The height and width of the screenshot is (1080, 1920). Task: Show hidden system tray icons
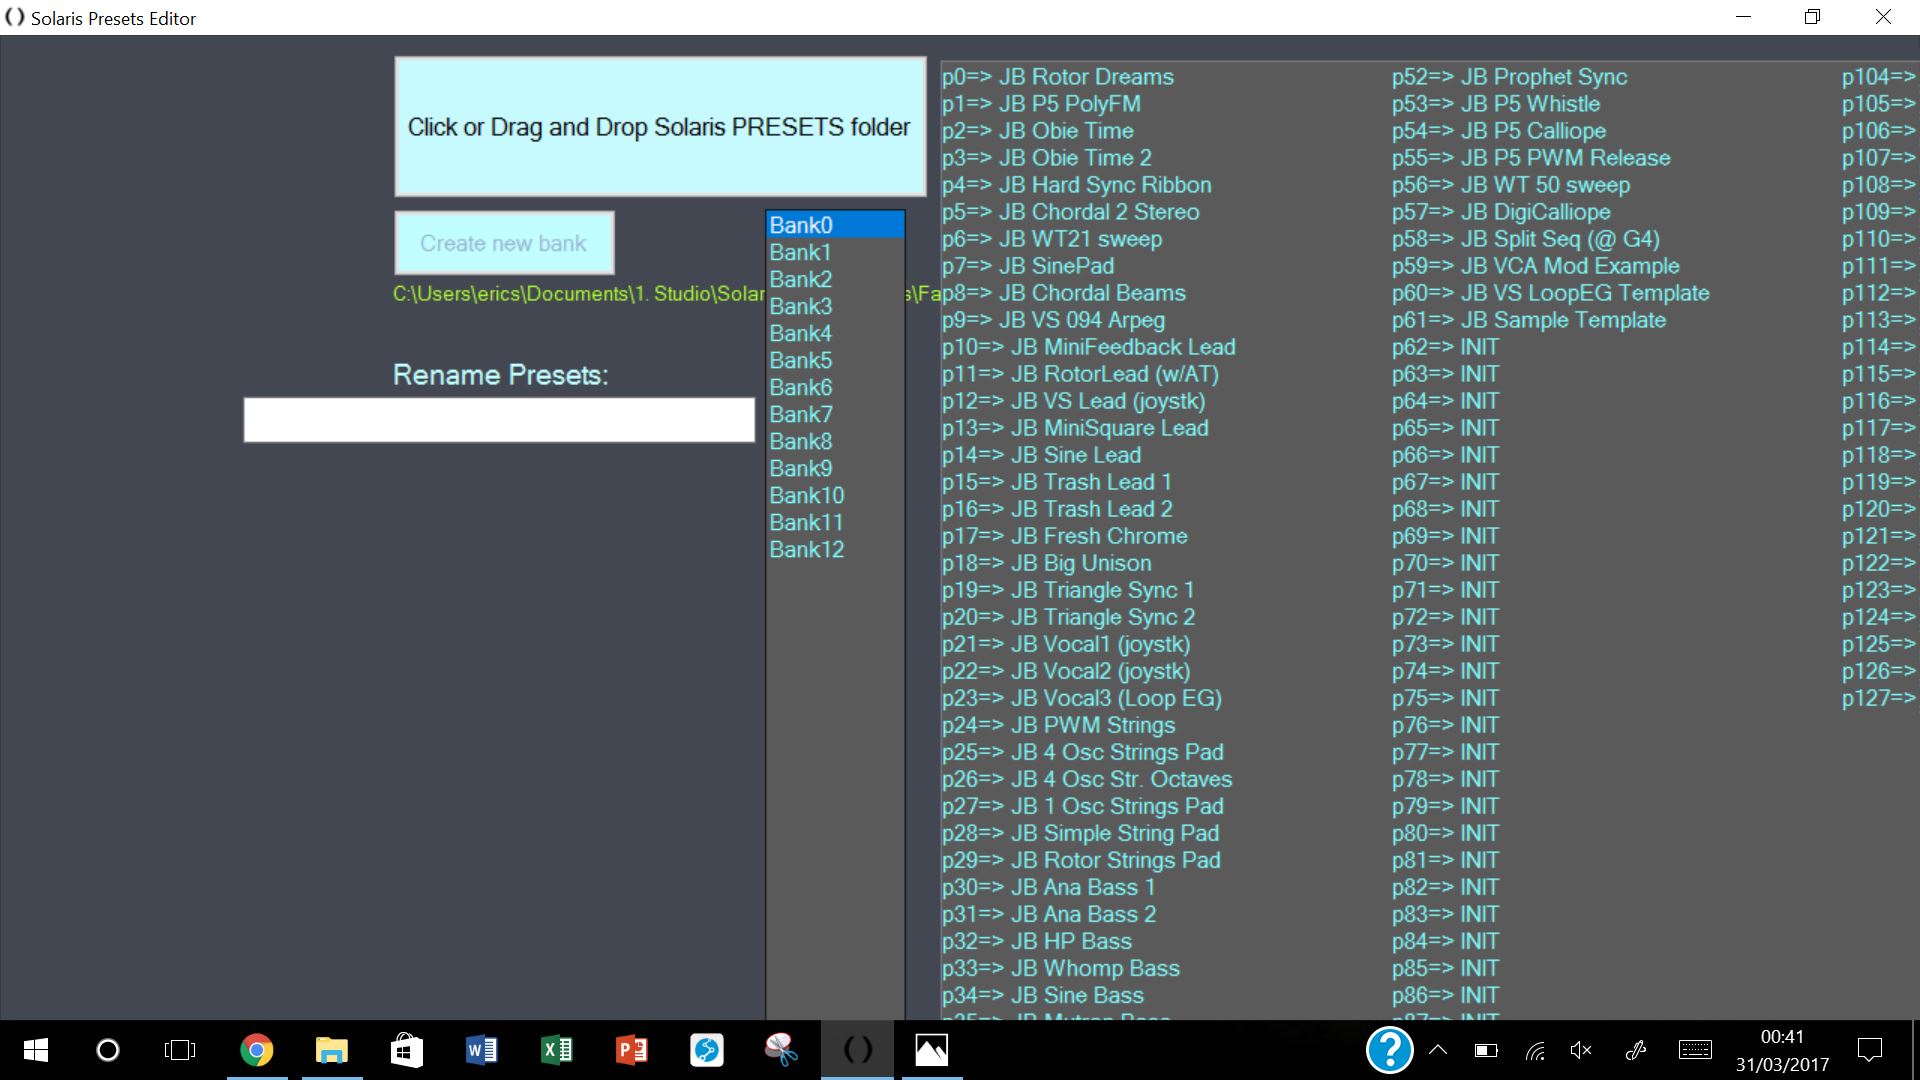pos(1438,1050)
